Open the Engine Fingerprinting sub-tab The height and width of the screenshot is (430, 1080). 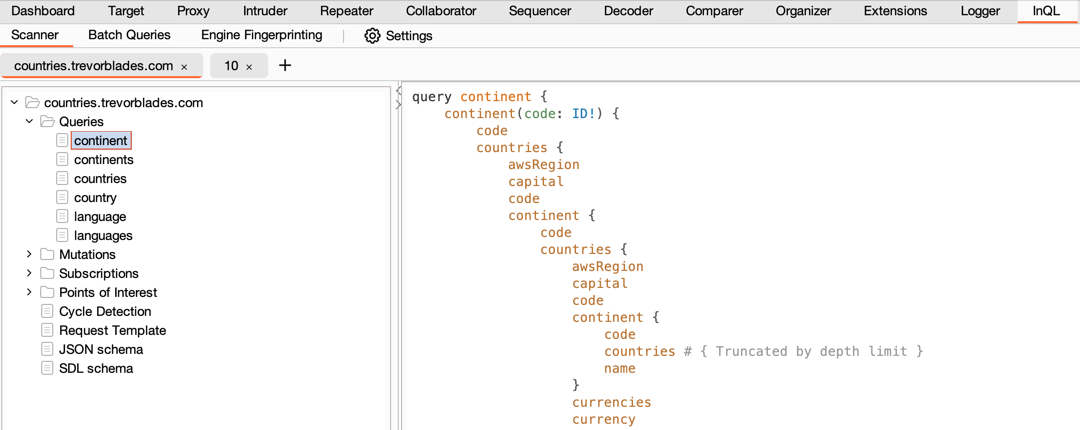(262, 35)
